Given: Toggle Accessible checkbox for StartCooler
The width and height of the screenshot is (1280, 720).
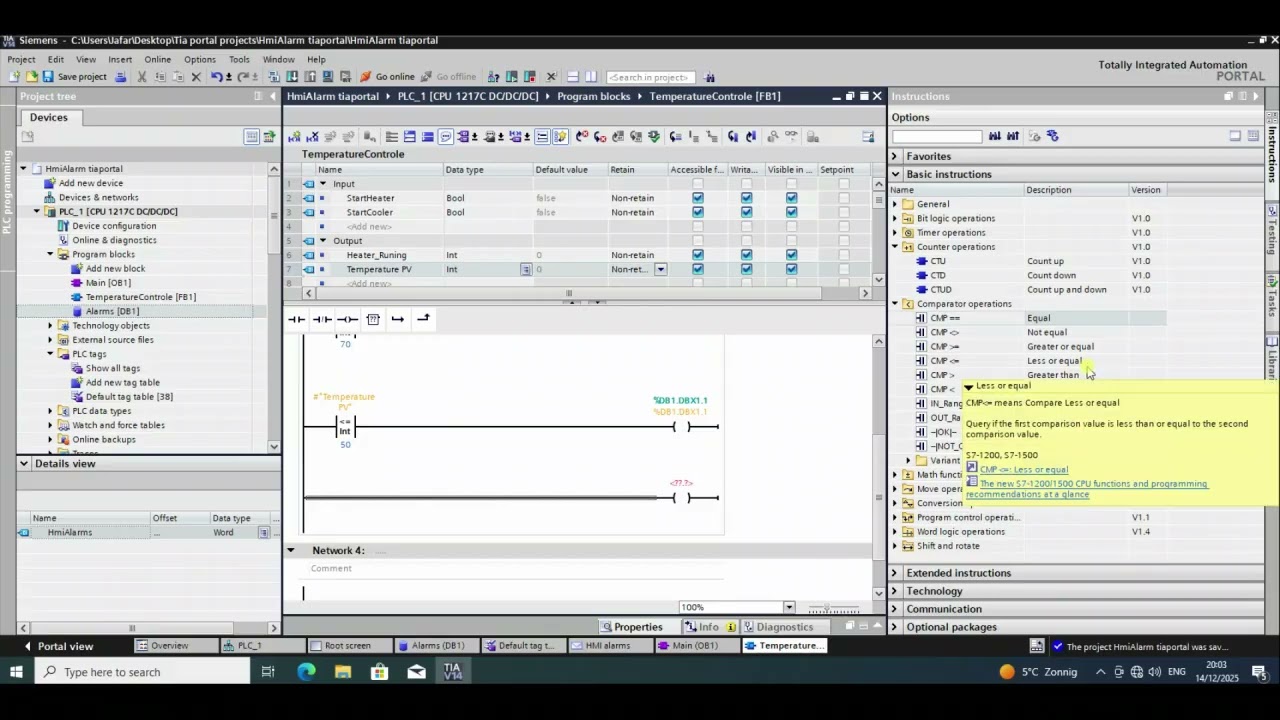Looking at the screenshot, I should click(698, 212).
